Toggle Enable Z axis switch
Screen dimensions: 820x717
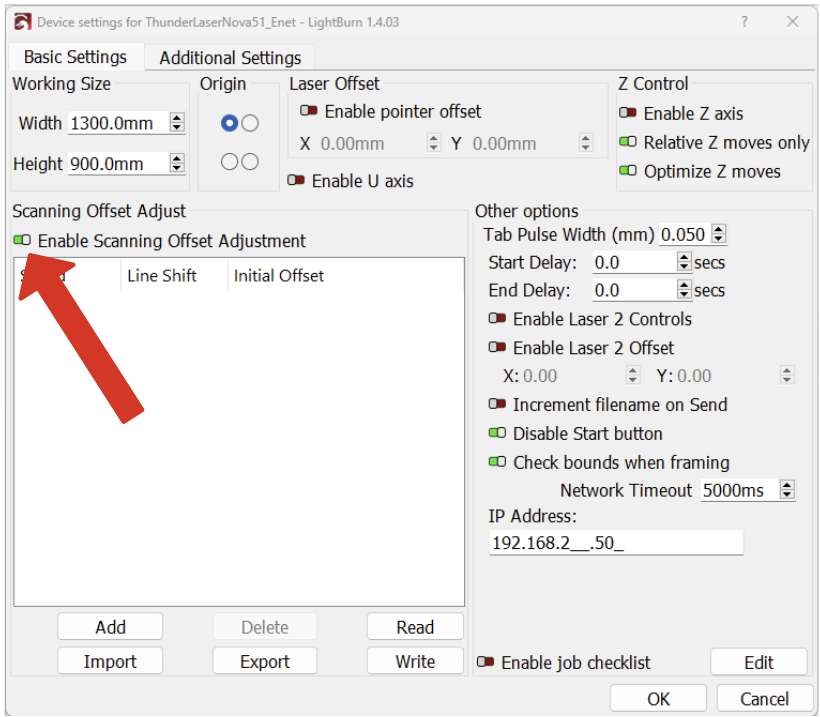coord(628,113)
